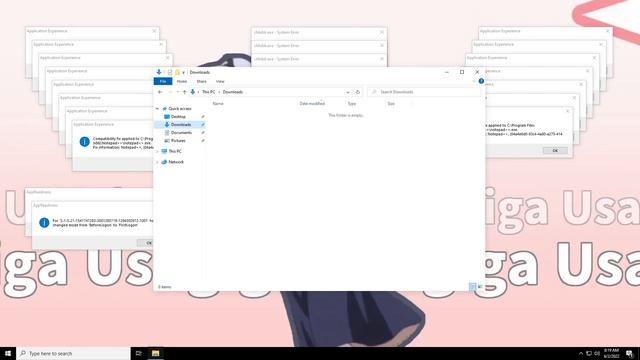The image size is (640, 360).
Task: Click the download folder icon in address bar
Action: click(193, 92)
